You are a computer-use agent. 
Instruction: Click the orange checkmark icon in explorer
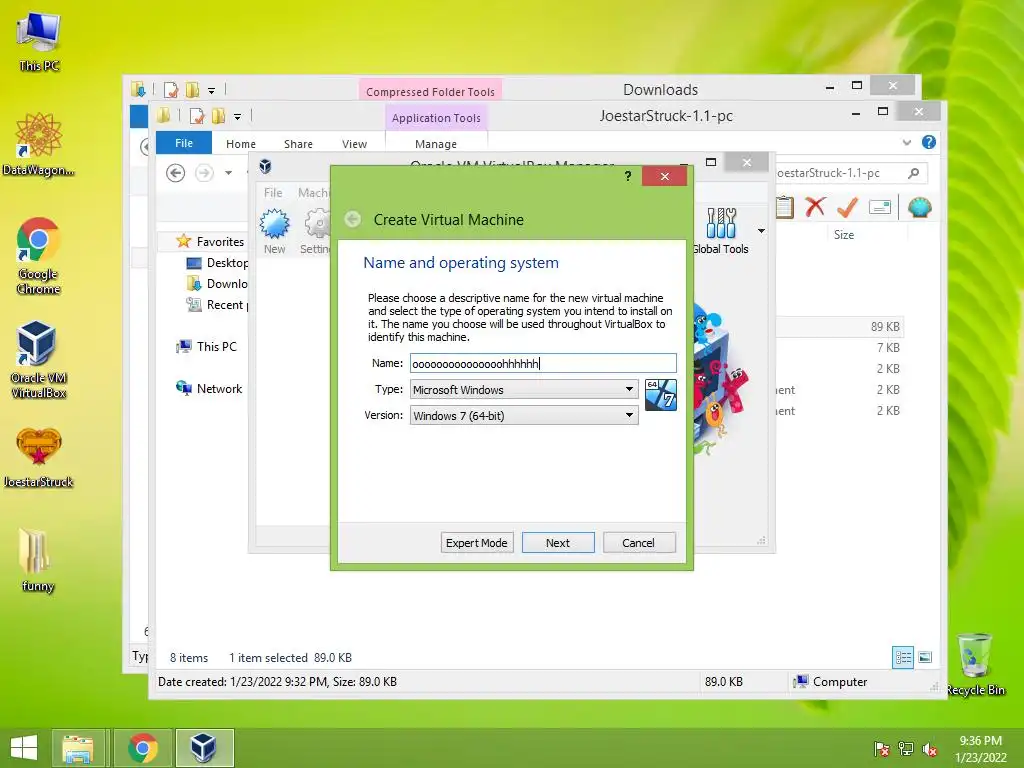tap(848, 208)
